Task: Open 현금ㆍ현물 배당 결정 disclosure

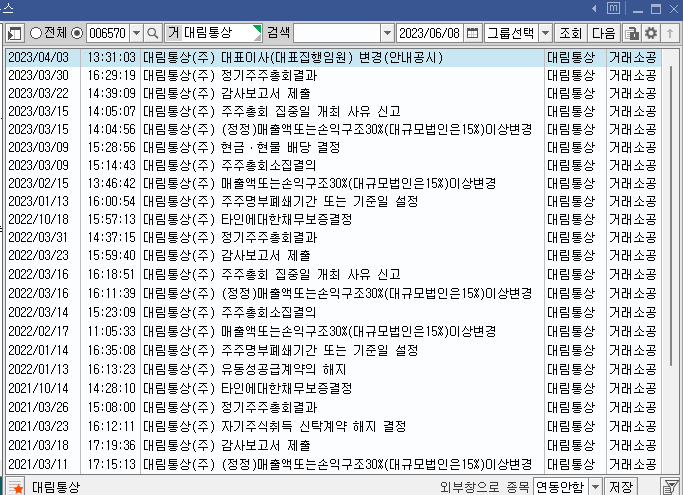Action: (242, 147)
